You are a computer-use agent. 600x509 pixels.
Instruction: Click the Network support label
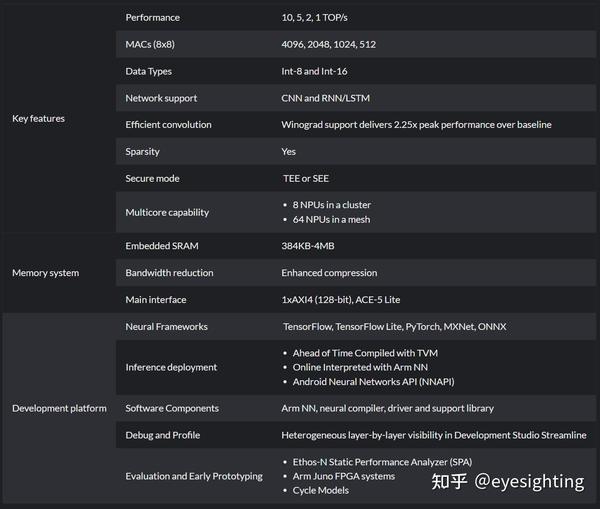click(161, 98)
